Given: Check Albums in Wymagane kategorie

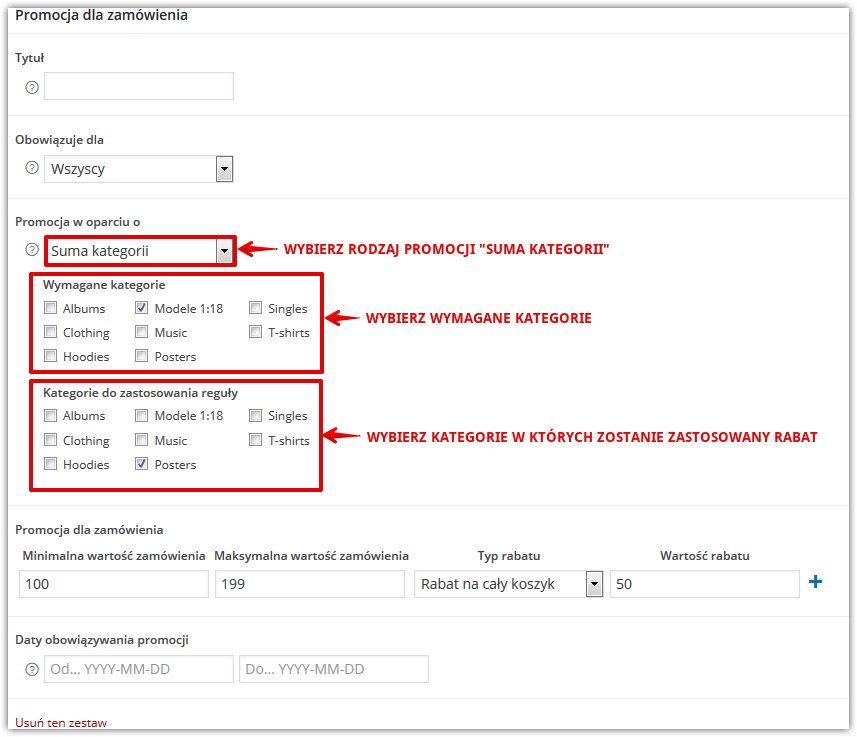Looking at the screenshot, I should [51, 308].
